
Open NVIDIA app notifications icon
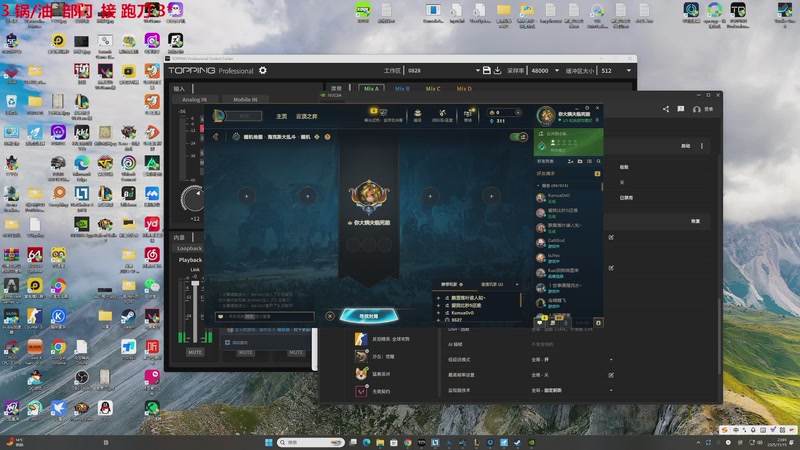681,109
